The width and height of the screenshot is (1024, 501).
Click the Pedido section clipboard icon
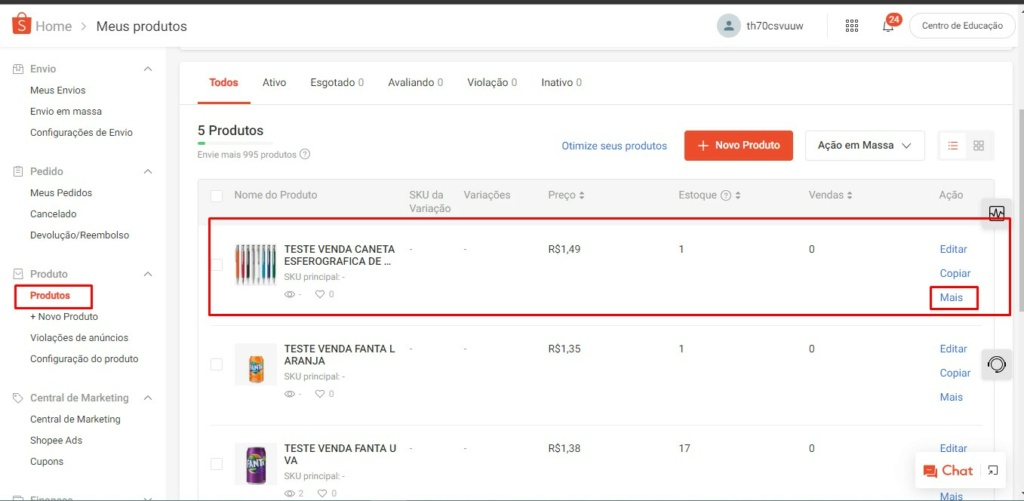point(18,171)
